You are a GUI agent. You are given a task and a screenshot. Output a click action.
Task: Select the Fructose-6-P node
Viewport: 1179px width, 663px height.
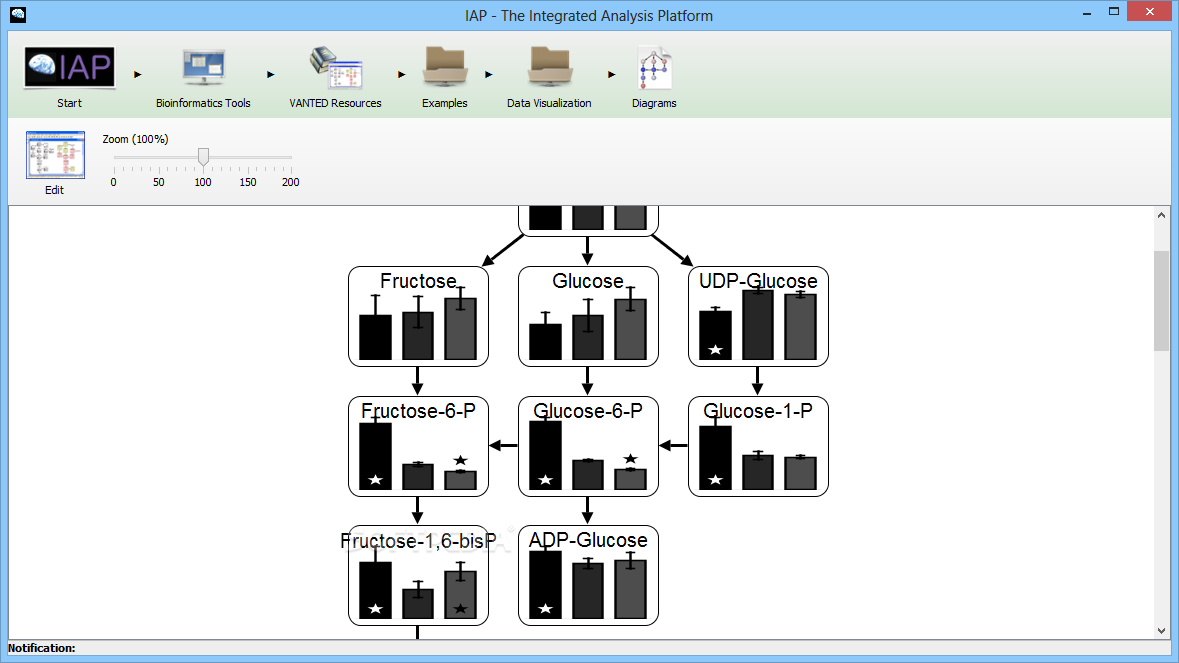pos(418,447)
